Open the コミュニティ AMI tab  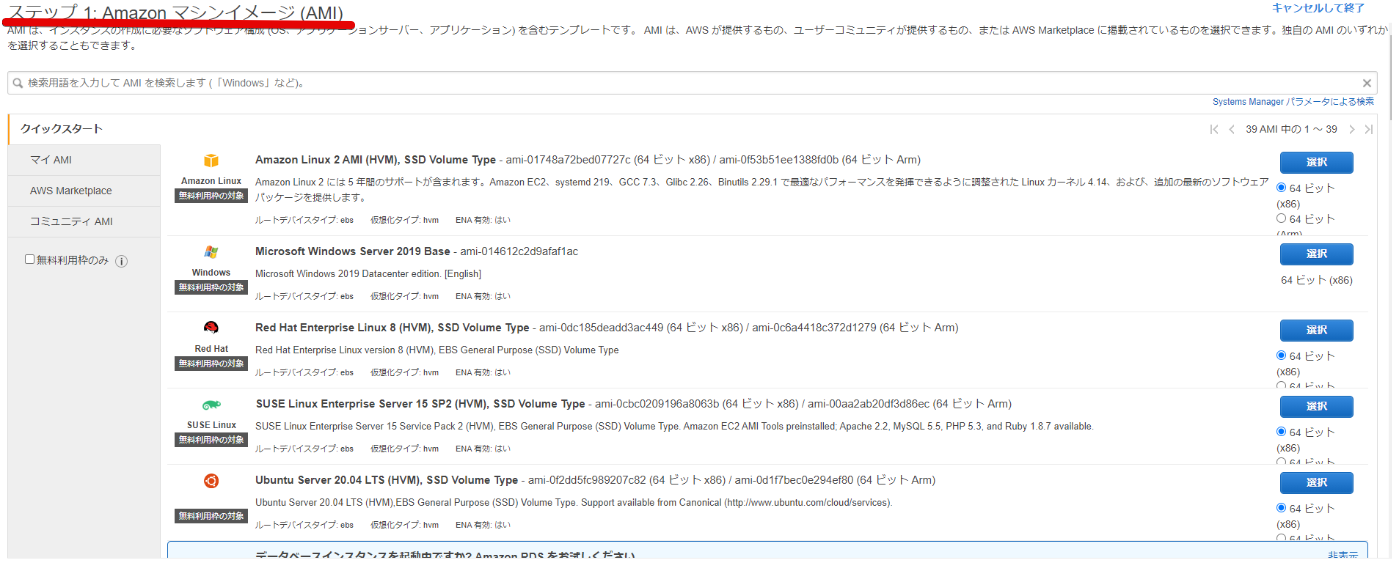click(x=84, y=222)
